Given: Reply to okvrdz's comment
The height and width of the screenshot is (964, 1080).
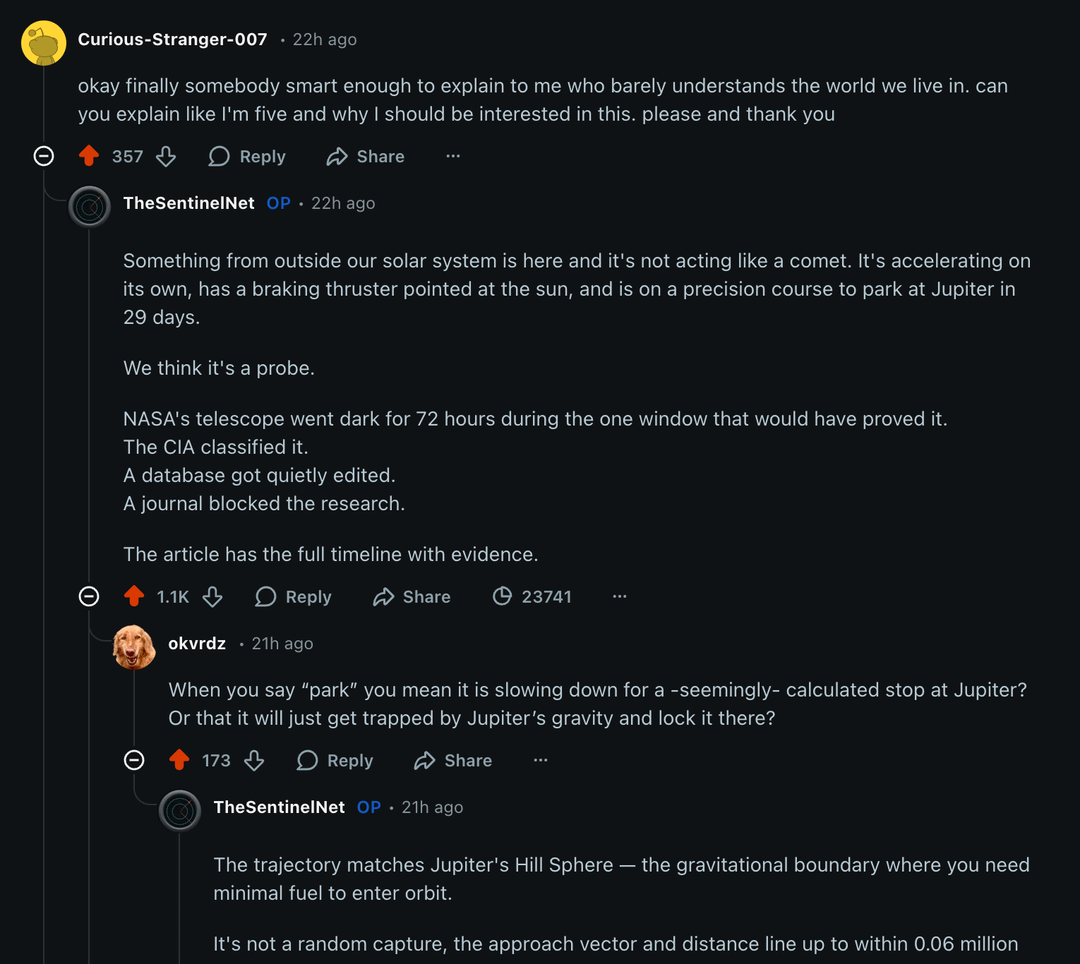Looking at the screenshot, I should coord(335,760).
